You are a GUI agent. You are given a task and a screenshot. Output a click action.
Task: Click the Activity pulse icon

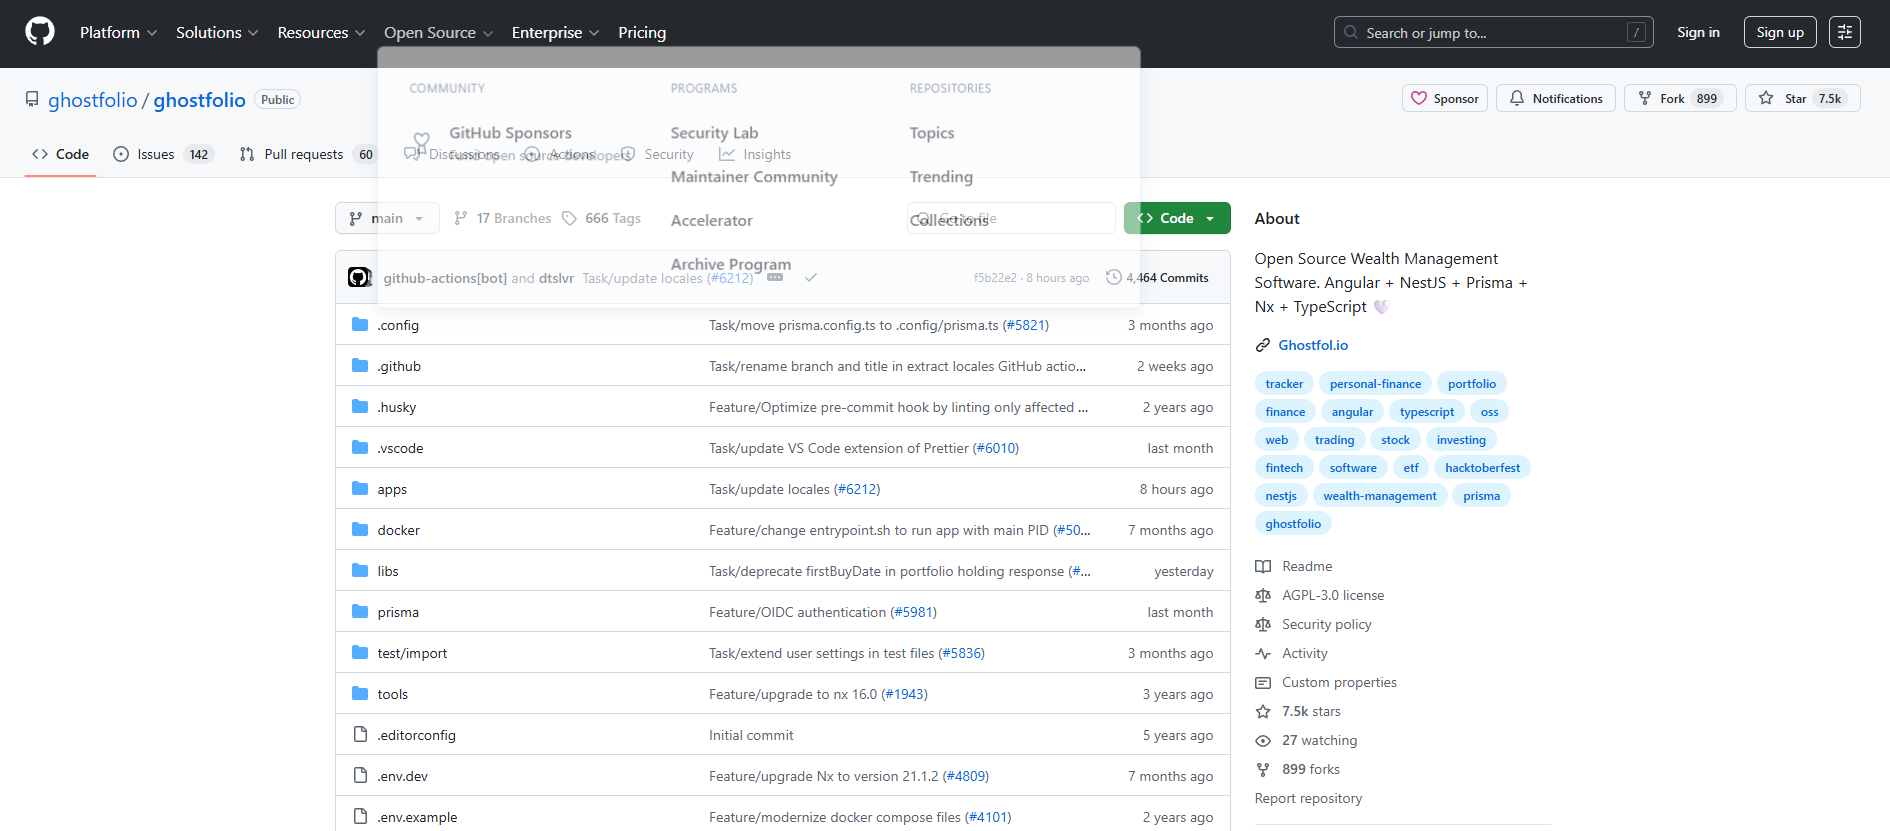(x=1263, y=653)
